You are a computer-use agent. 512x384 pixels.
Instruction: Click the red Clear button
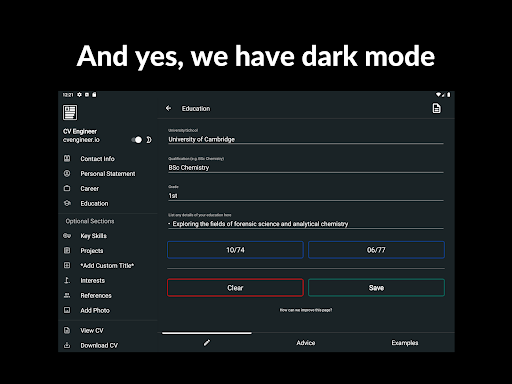tap(235, 288)
